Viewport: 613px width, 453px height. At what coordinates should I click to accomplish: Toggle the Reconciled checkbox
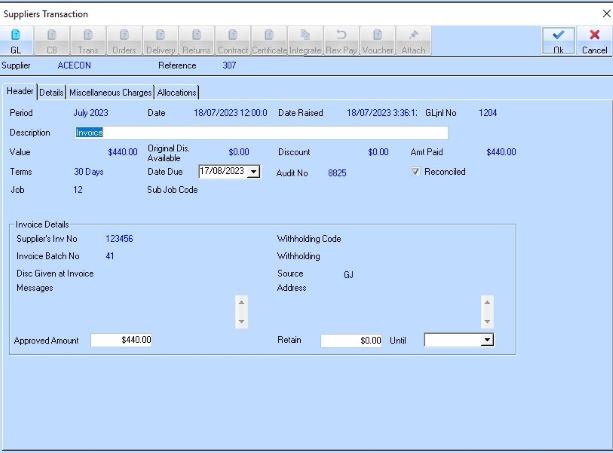click(x=416, y=172)
